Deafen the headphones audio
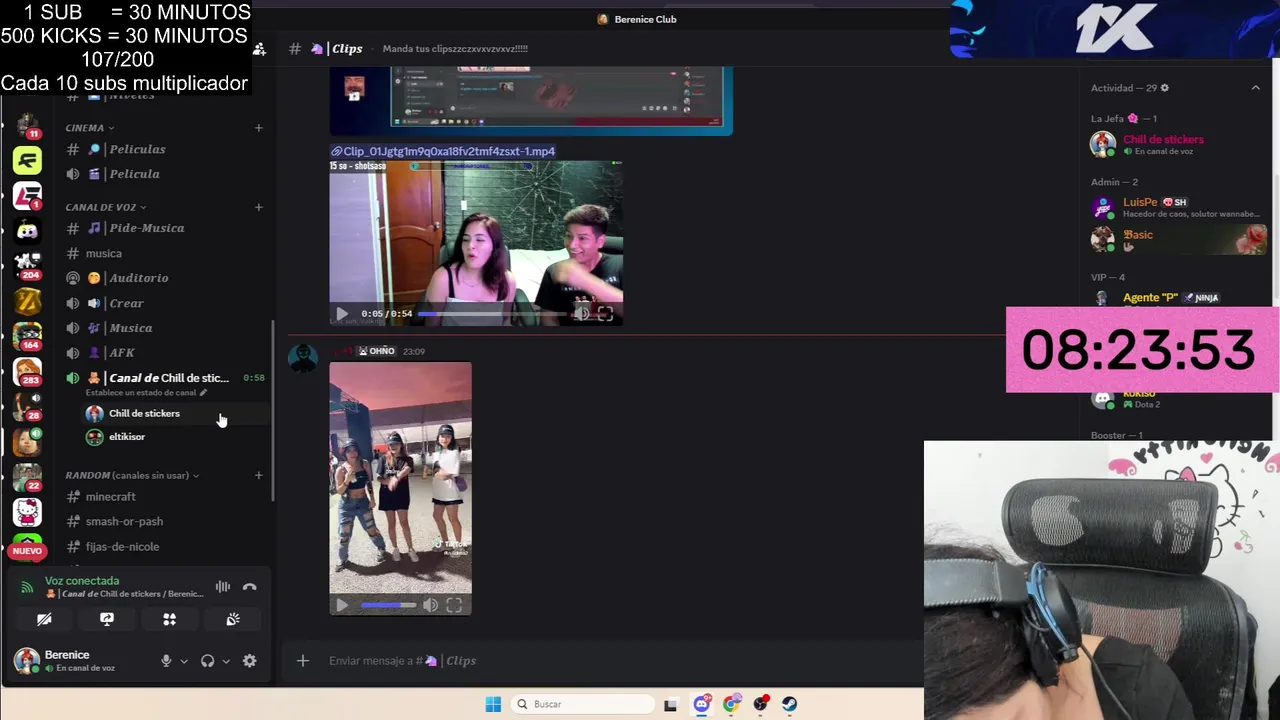This screenshot has height=720, width=1280. [207, 661]
